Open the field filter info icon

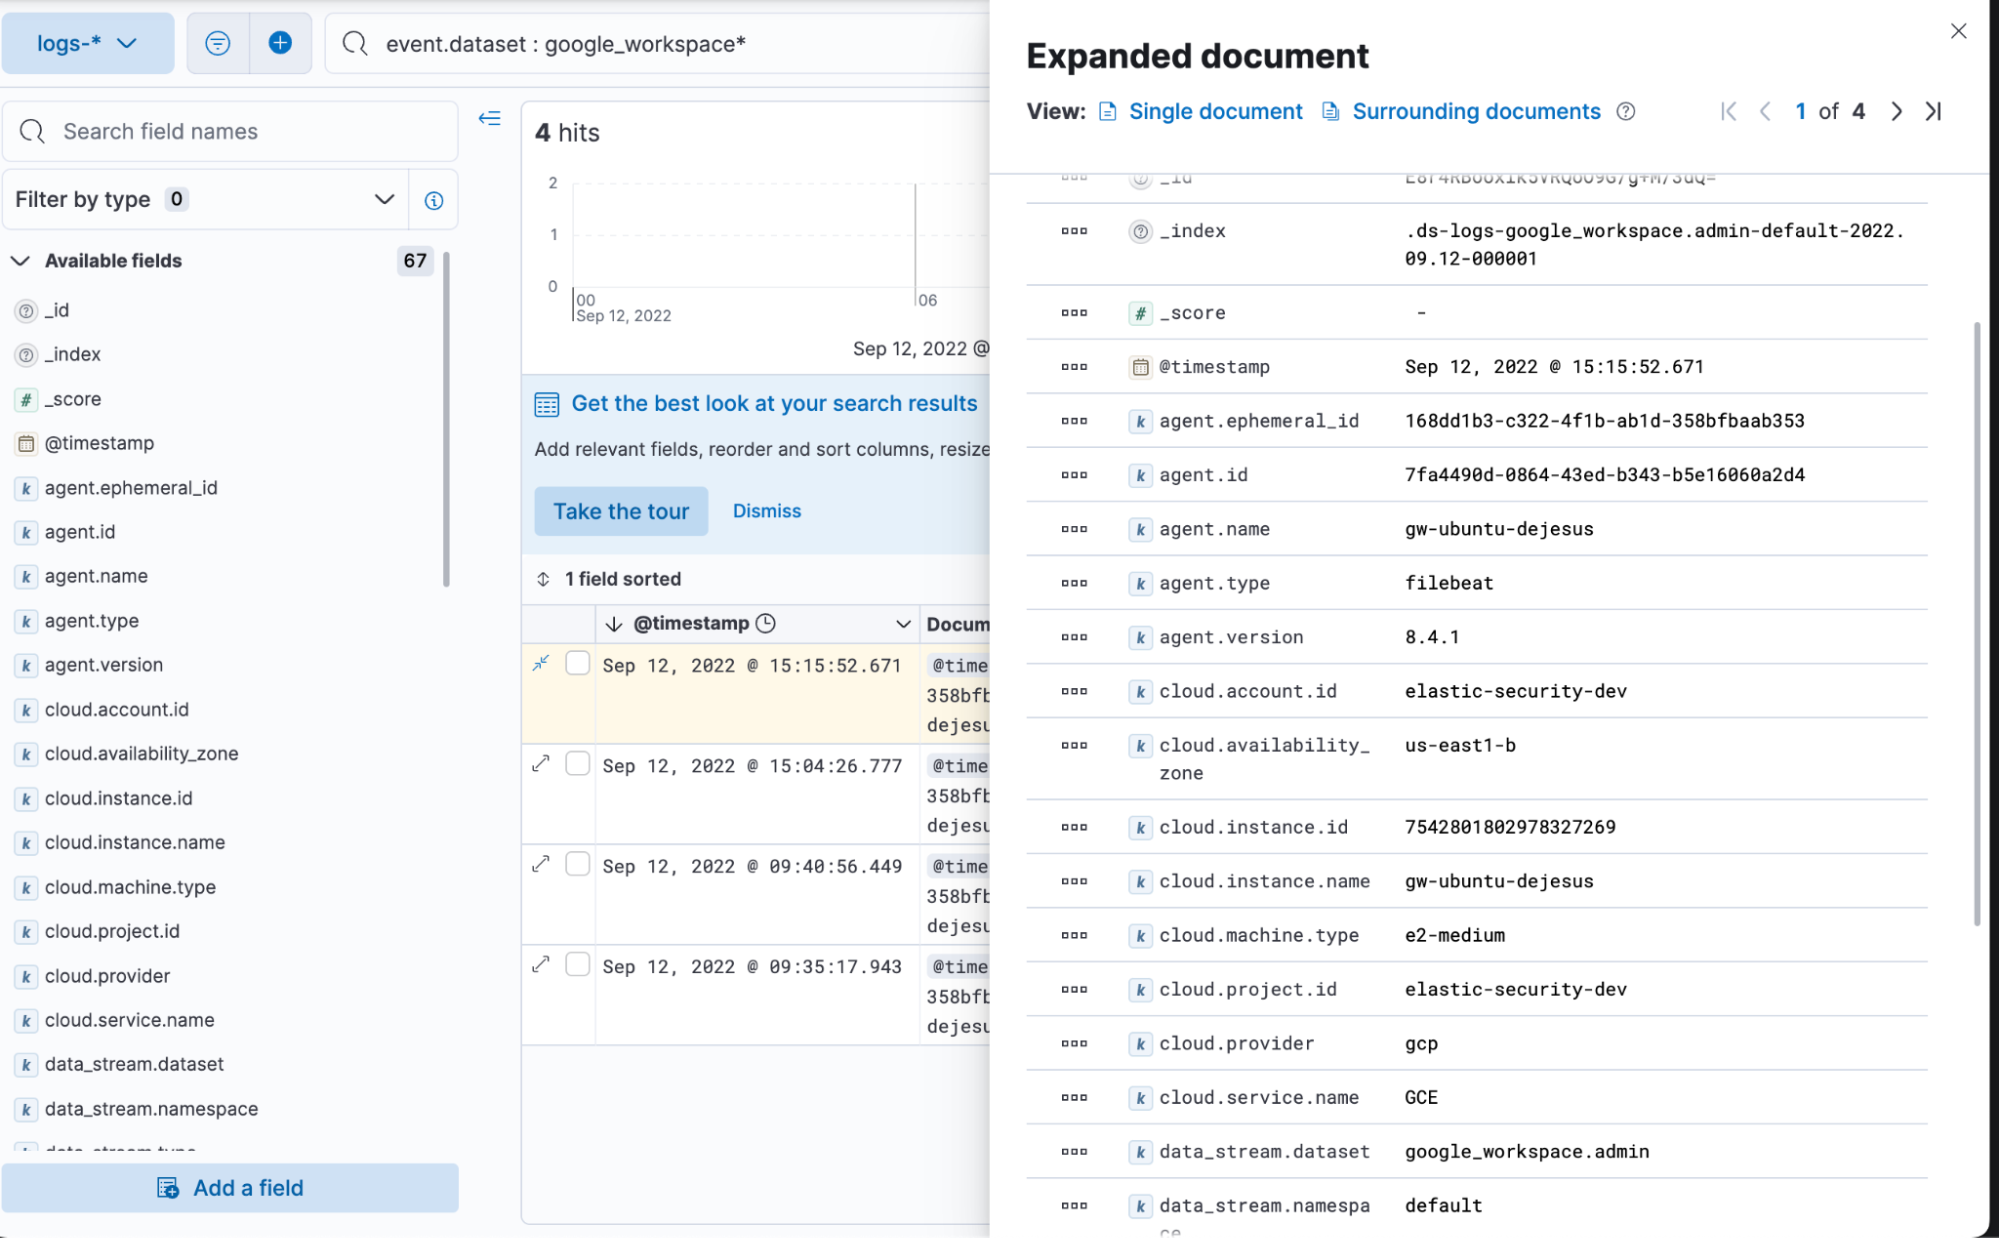pos(434,200)
